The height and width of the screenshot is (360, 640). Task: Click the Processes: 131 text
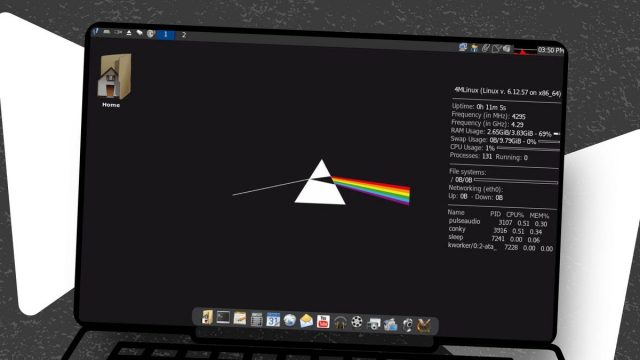[471, 156]
